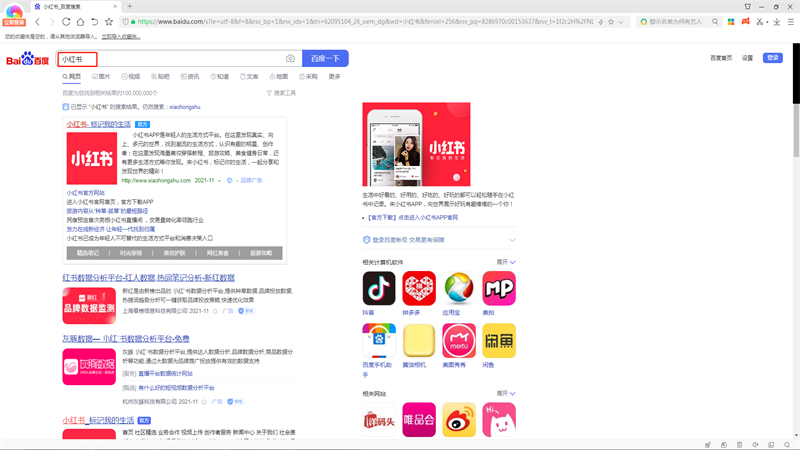Click the Baidu logo
800x450 pixels.
tap(28, 59)
